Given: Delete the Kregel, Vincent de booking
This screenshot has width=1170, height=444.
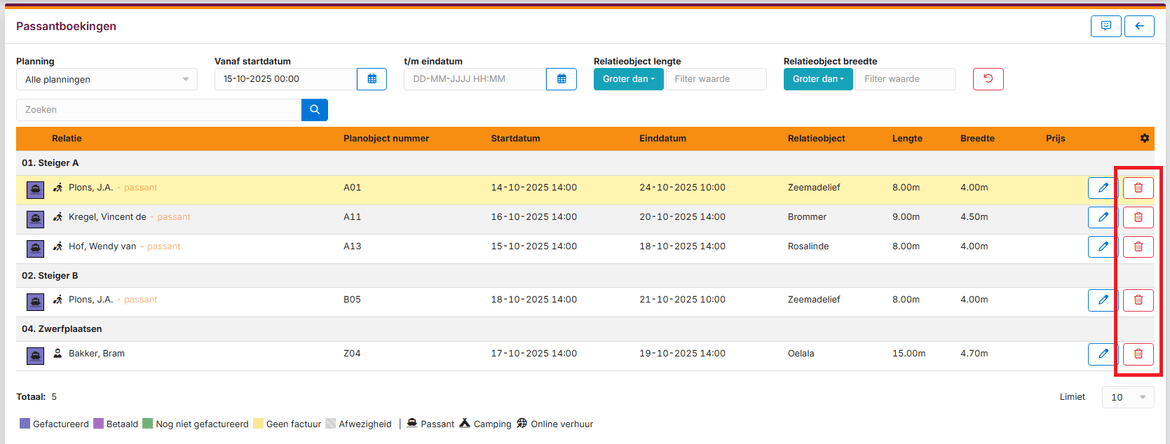Looking at the screenshot, I should [1138, 217].
